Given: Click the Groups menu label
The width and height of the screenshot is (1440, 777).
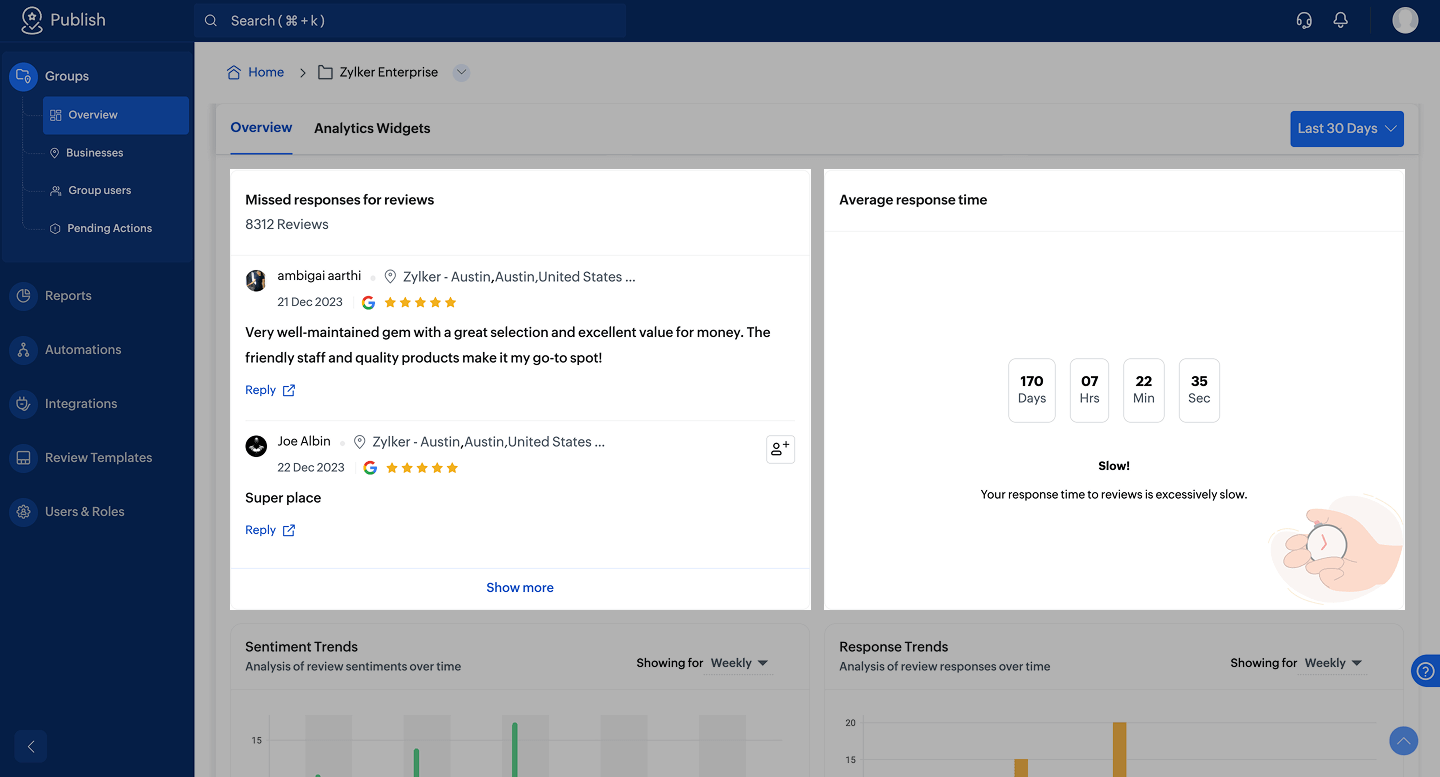Looking at the screenshot, I should 67,76.
